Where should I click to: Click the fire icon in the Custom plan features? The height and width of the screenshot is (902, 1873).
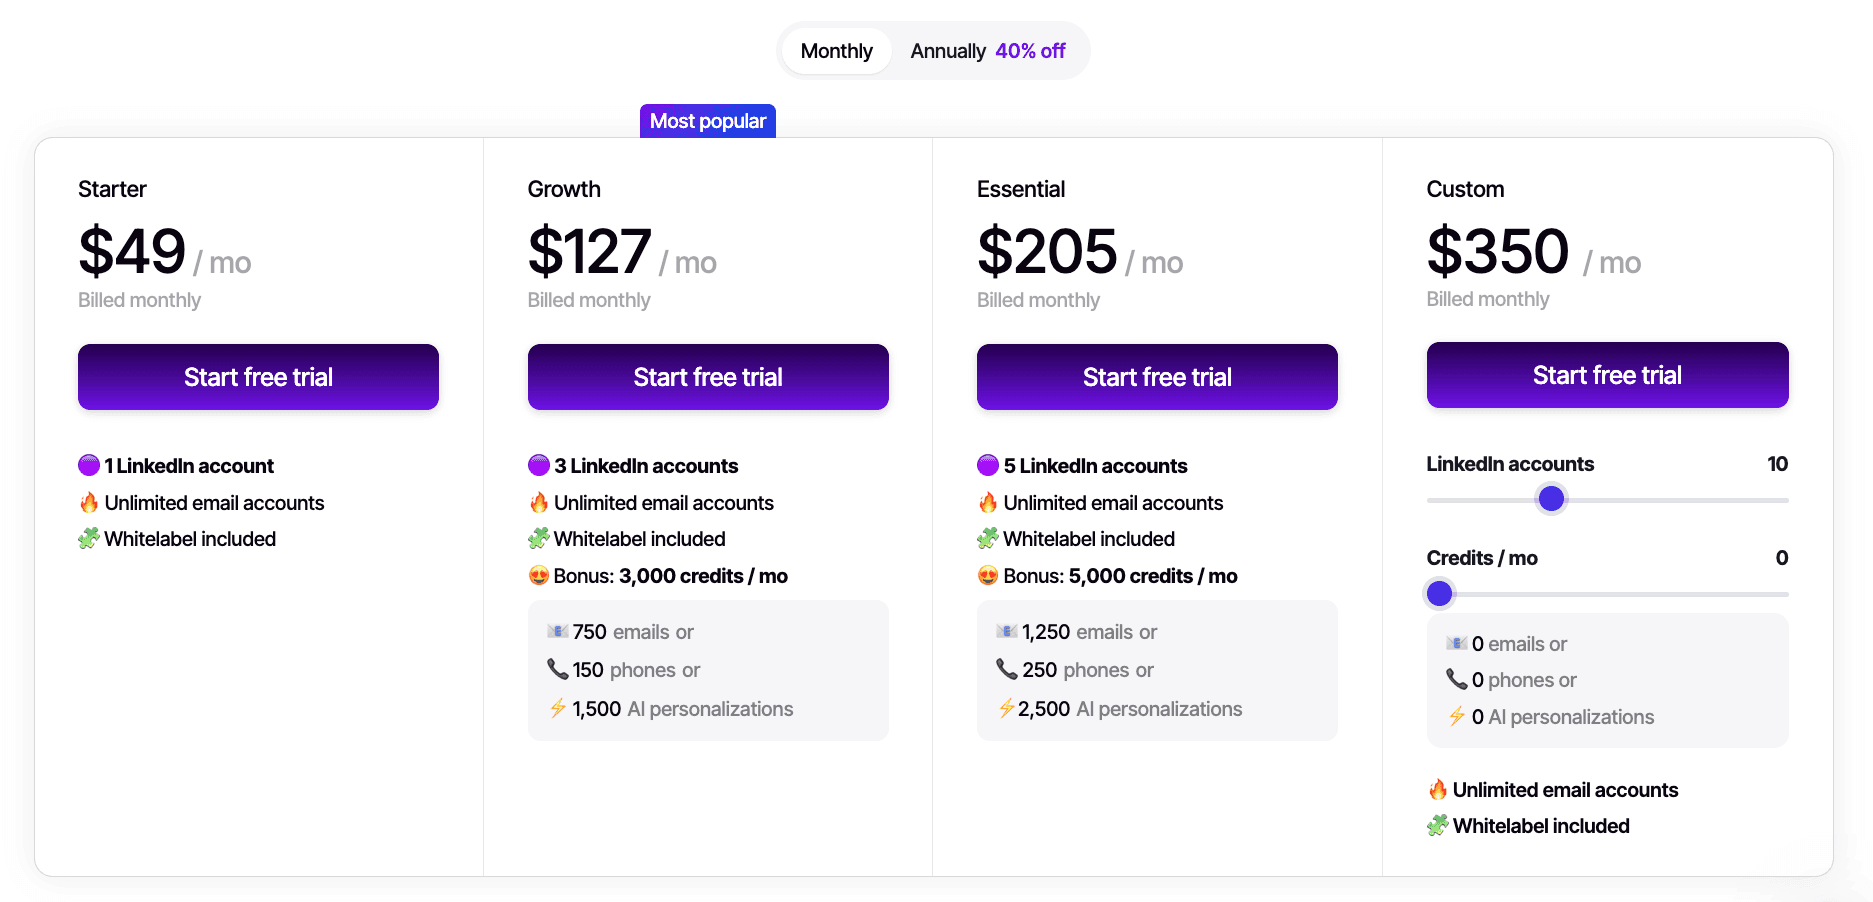tap(1437, 789)
